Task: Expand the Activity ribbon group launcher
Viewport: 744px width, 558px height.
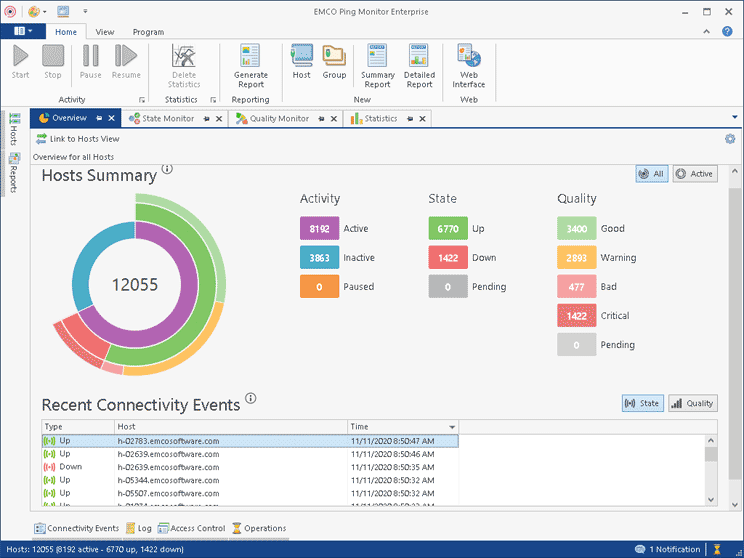Action: pos(142,100)
